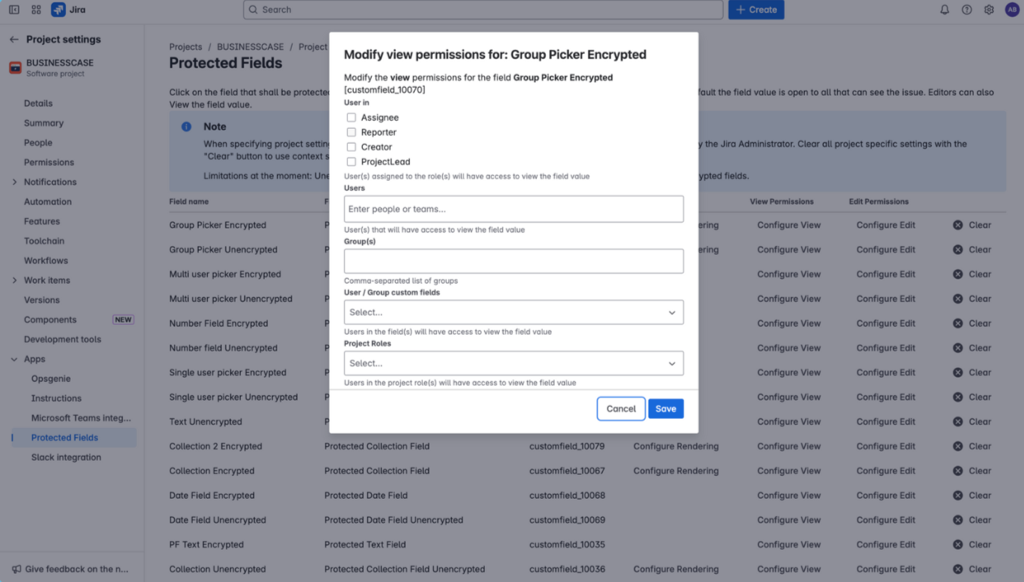Expand the Notifications section in sidebar

(14, 182)
